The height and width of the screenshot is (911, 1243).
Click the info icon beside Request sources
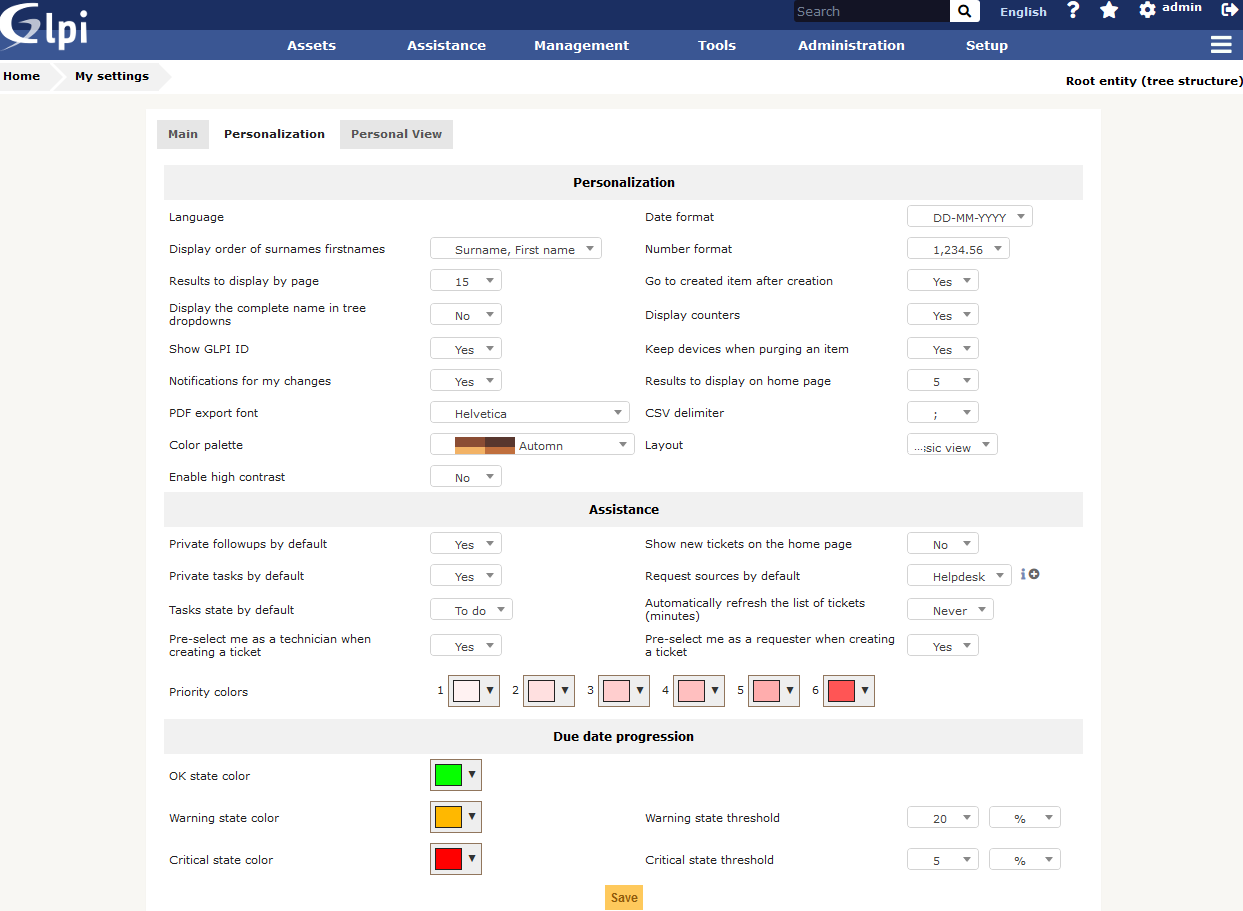pos(1023,574)
